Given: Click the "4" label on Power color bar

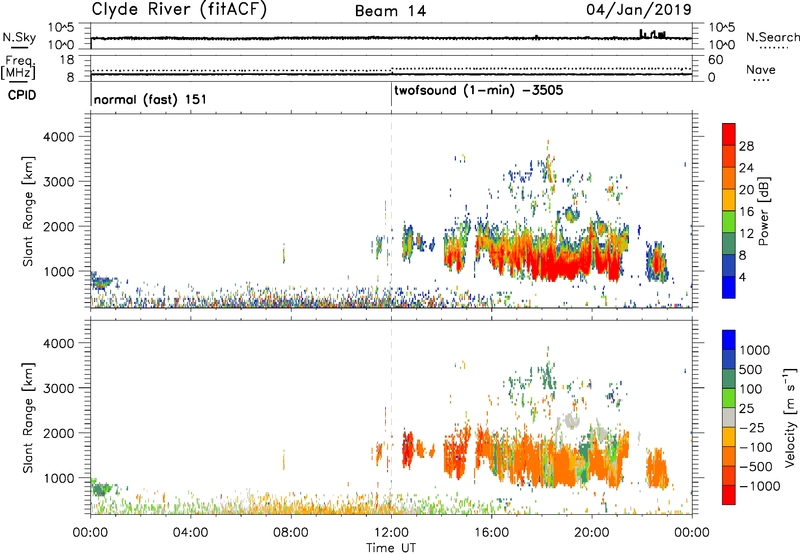Looking at the screenshot, I should (x=743, y=277).
